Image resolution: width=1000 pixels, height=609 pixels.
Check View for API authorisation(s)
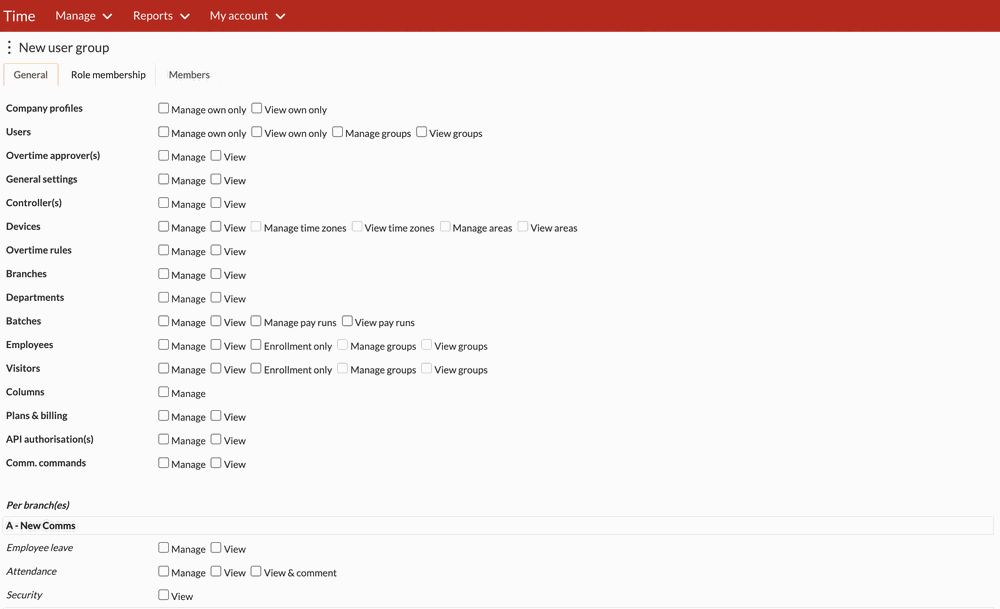point(216,439)
